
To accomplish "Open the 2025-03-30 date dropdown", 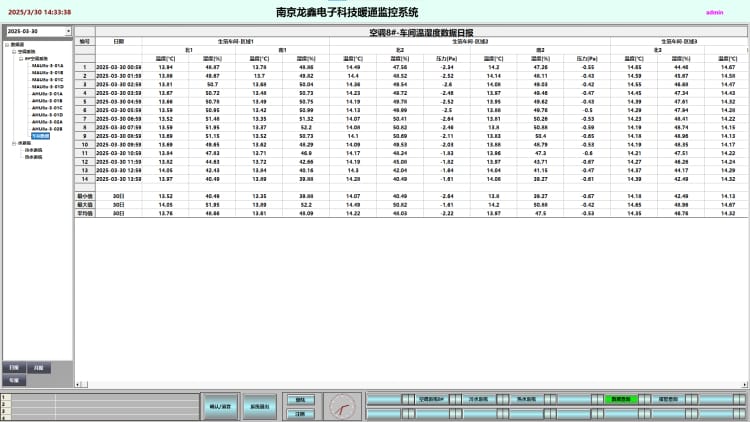I will [68, 32].
